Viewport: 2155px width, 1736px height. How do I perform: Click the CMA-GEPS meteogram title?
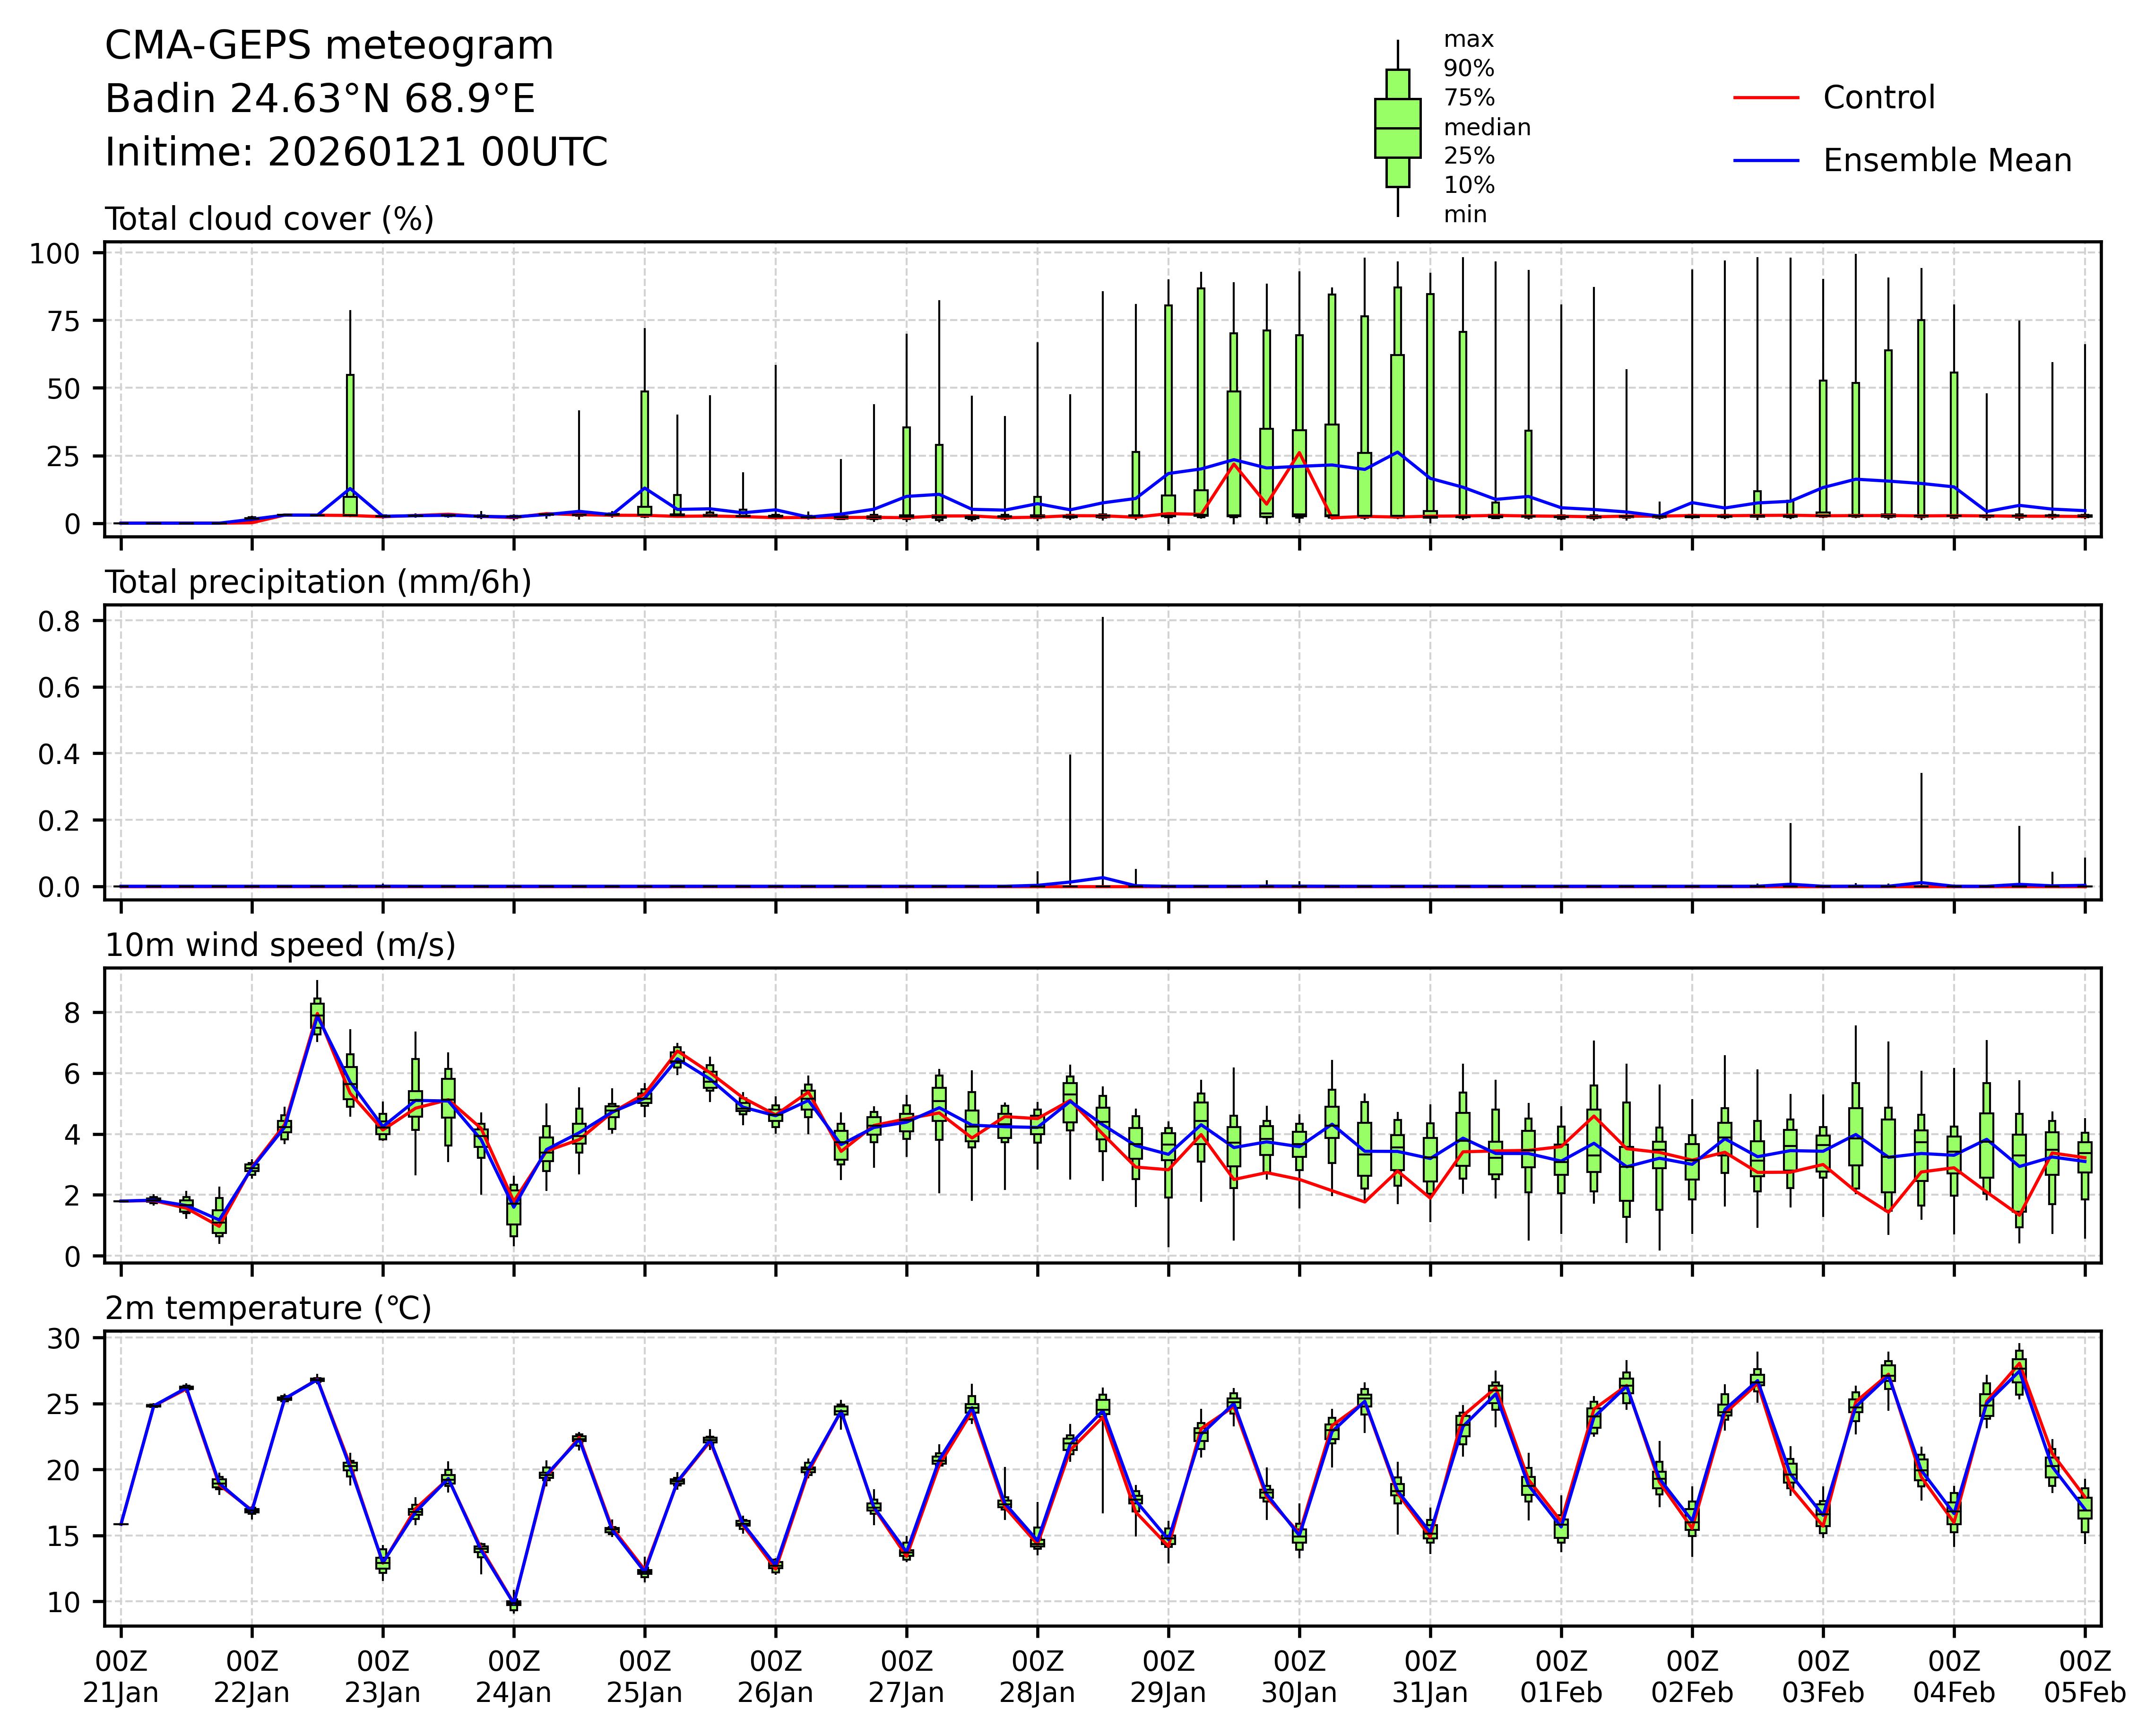coord(329,46)
